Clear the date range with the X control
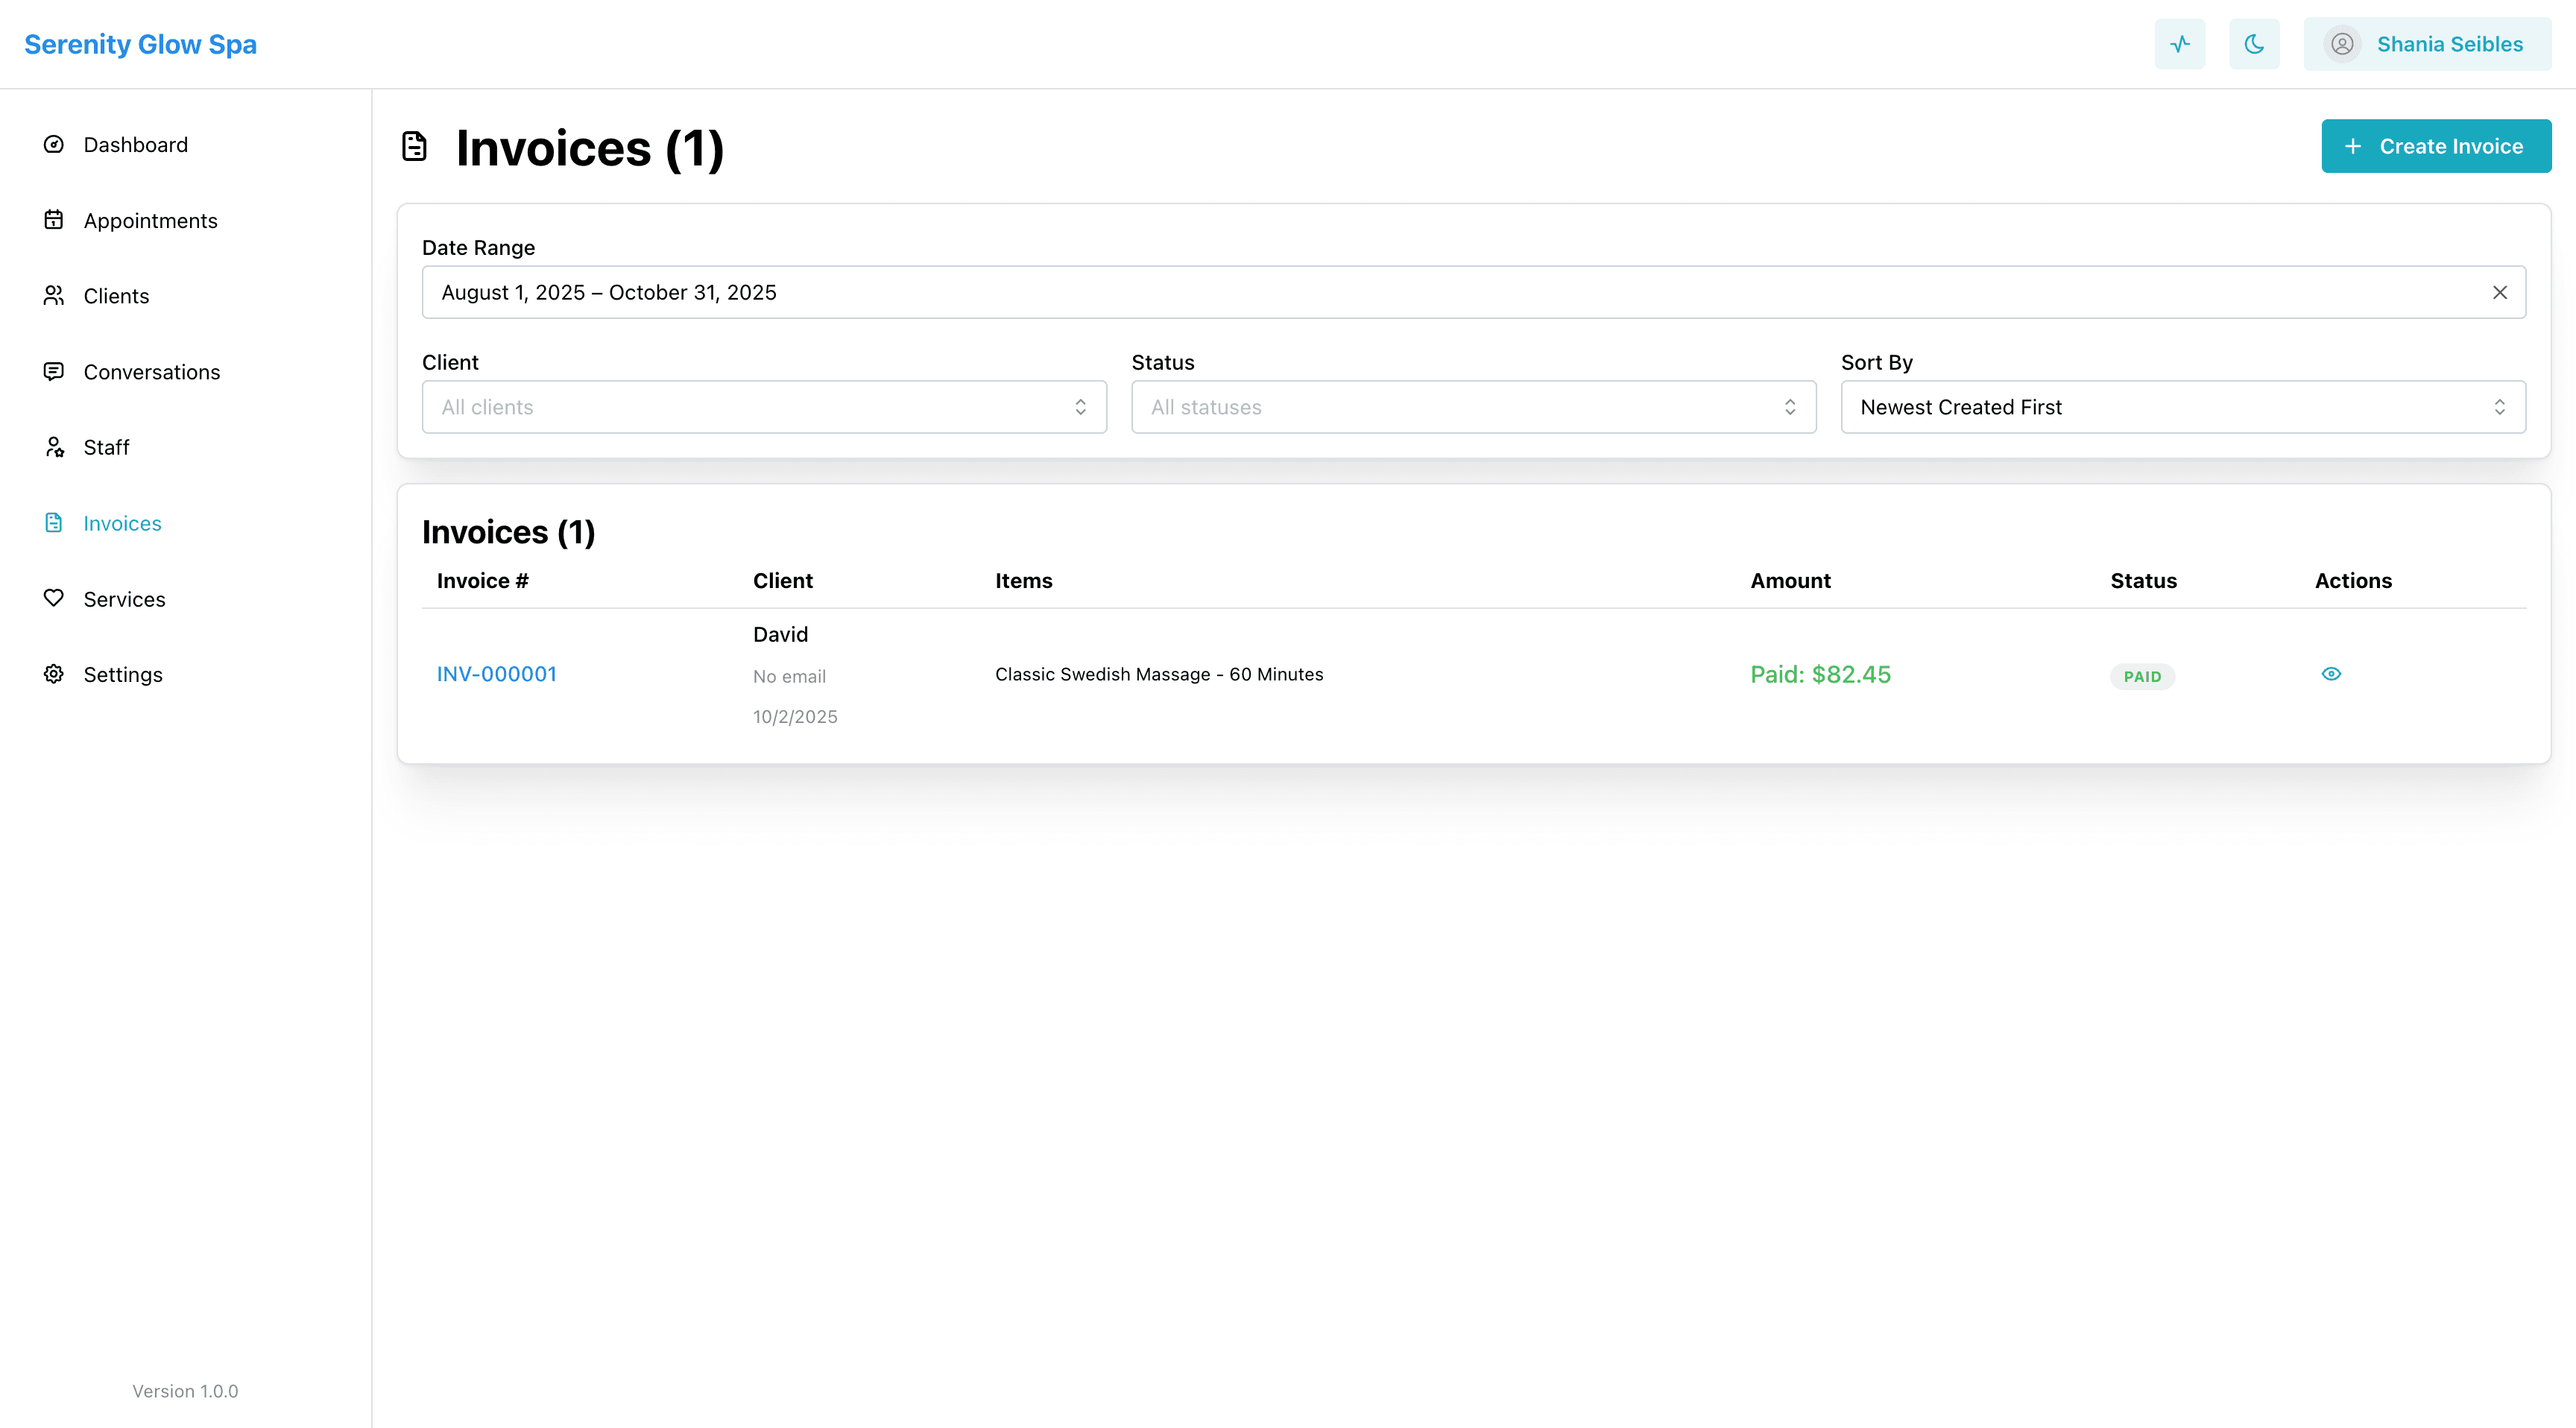 (2500, 291)
